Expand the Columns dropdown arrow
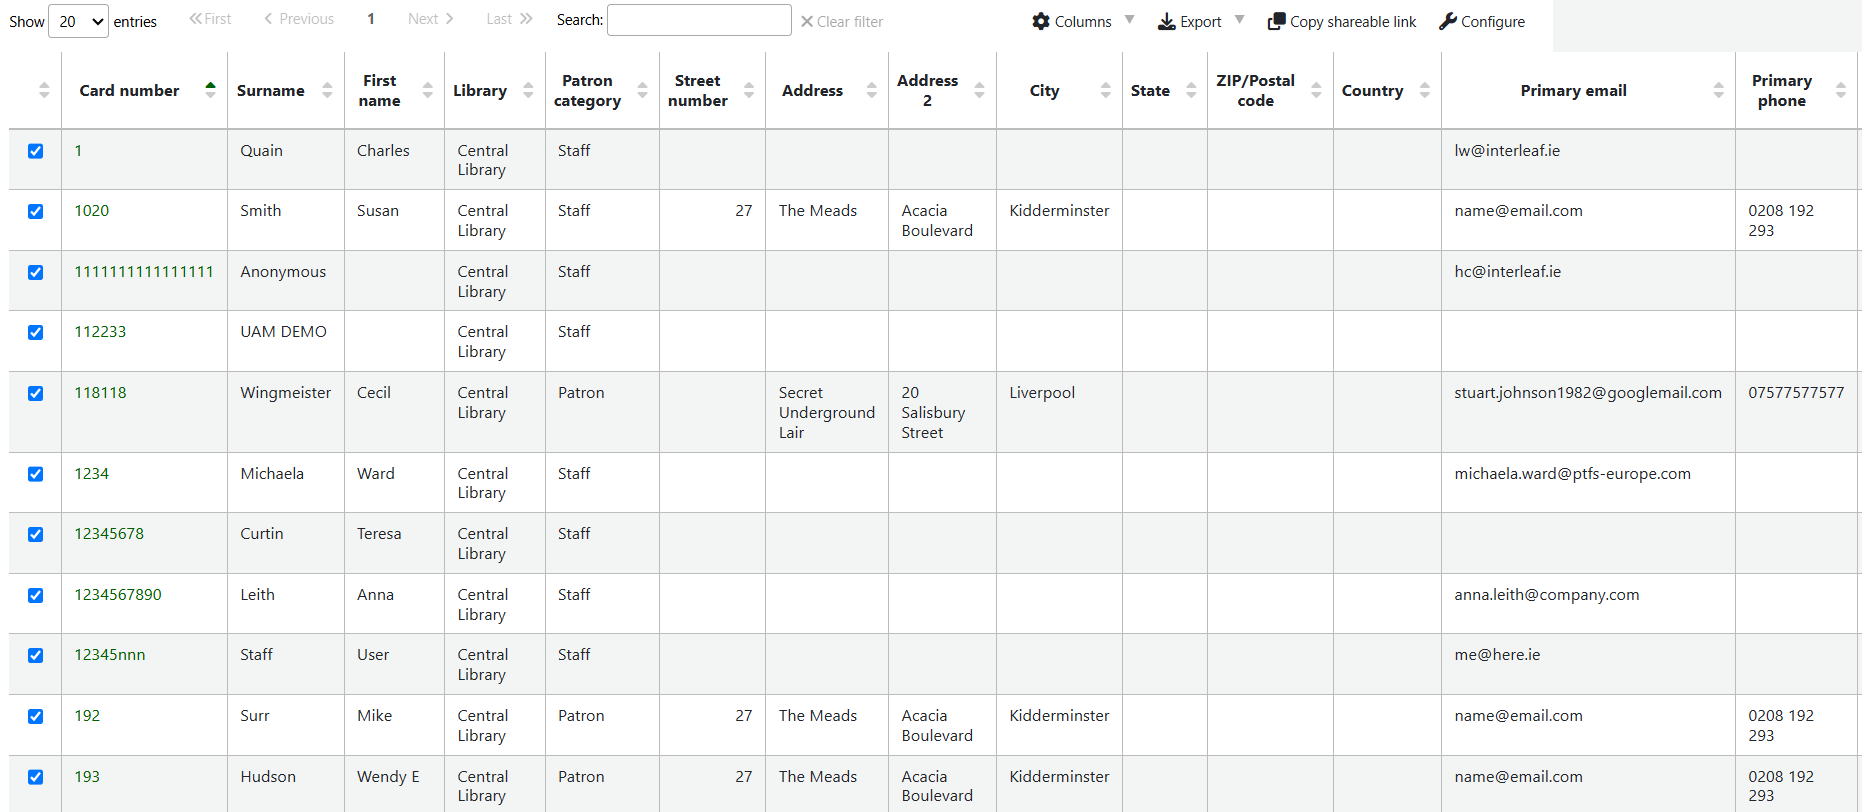 click(1129, 20)
